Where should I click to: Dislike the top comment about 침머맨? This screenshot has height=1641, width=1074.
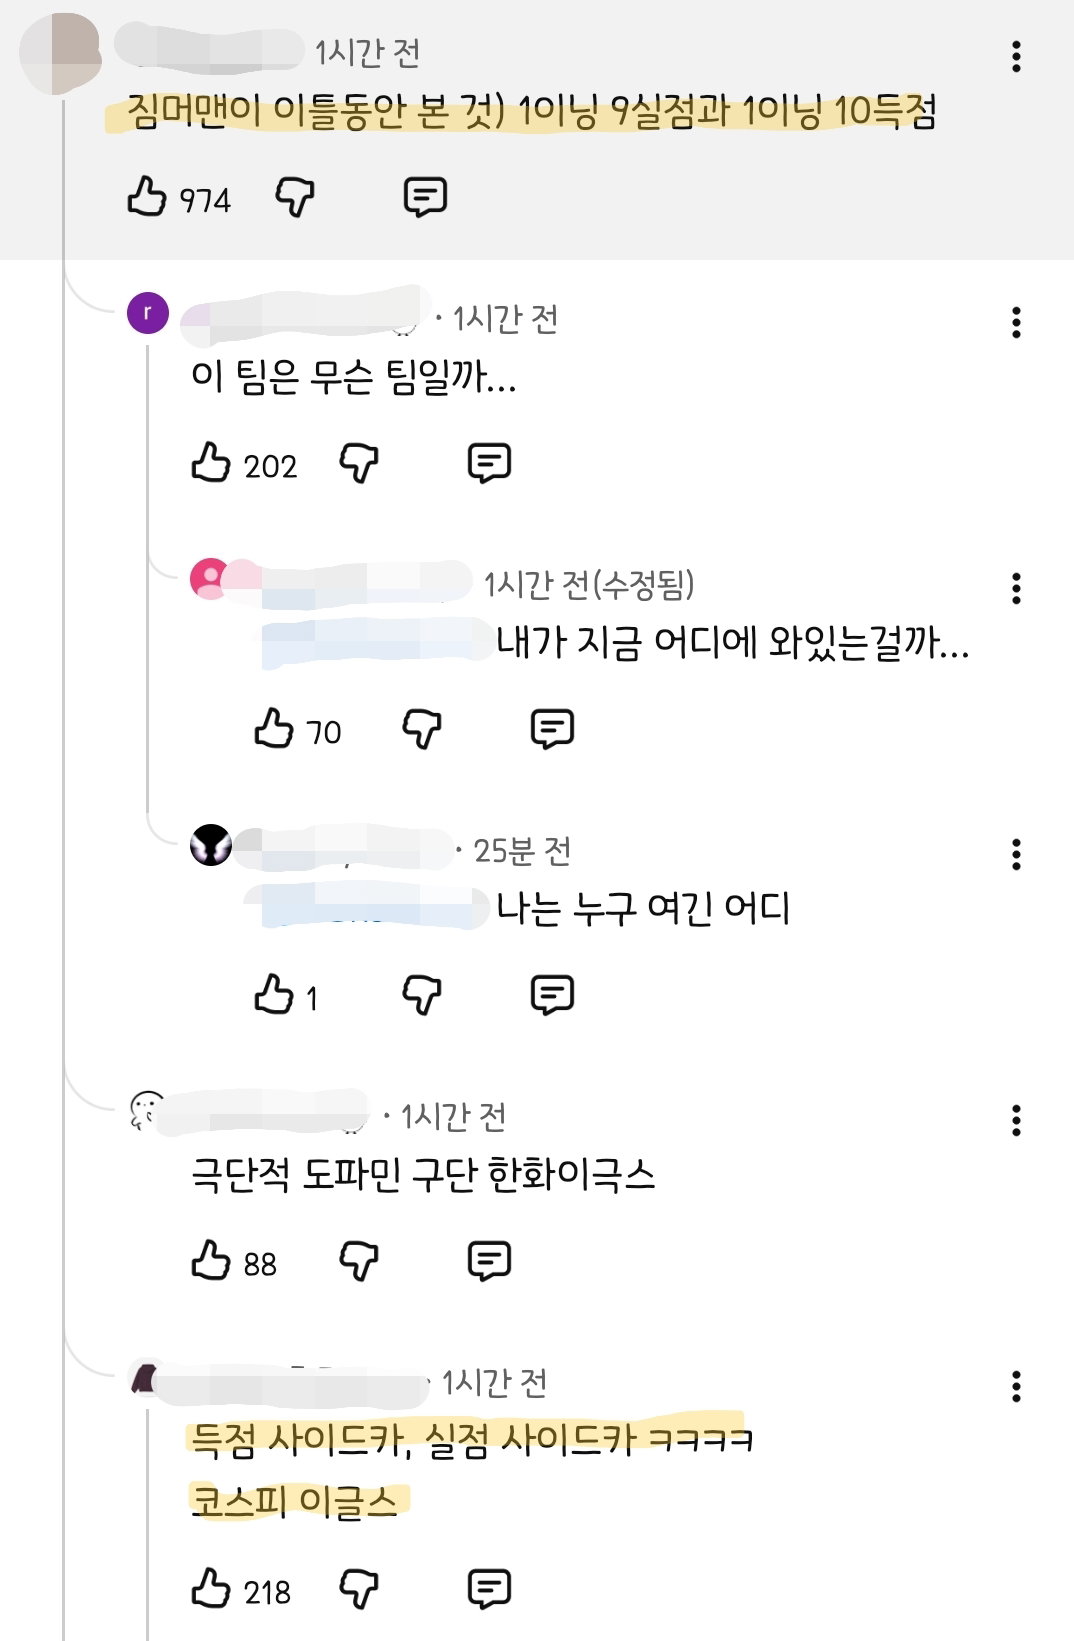[295, 197]
